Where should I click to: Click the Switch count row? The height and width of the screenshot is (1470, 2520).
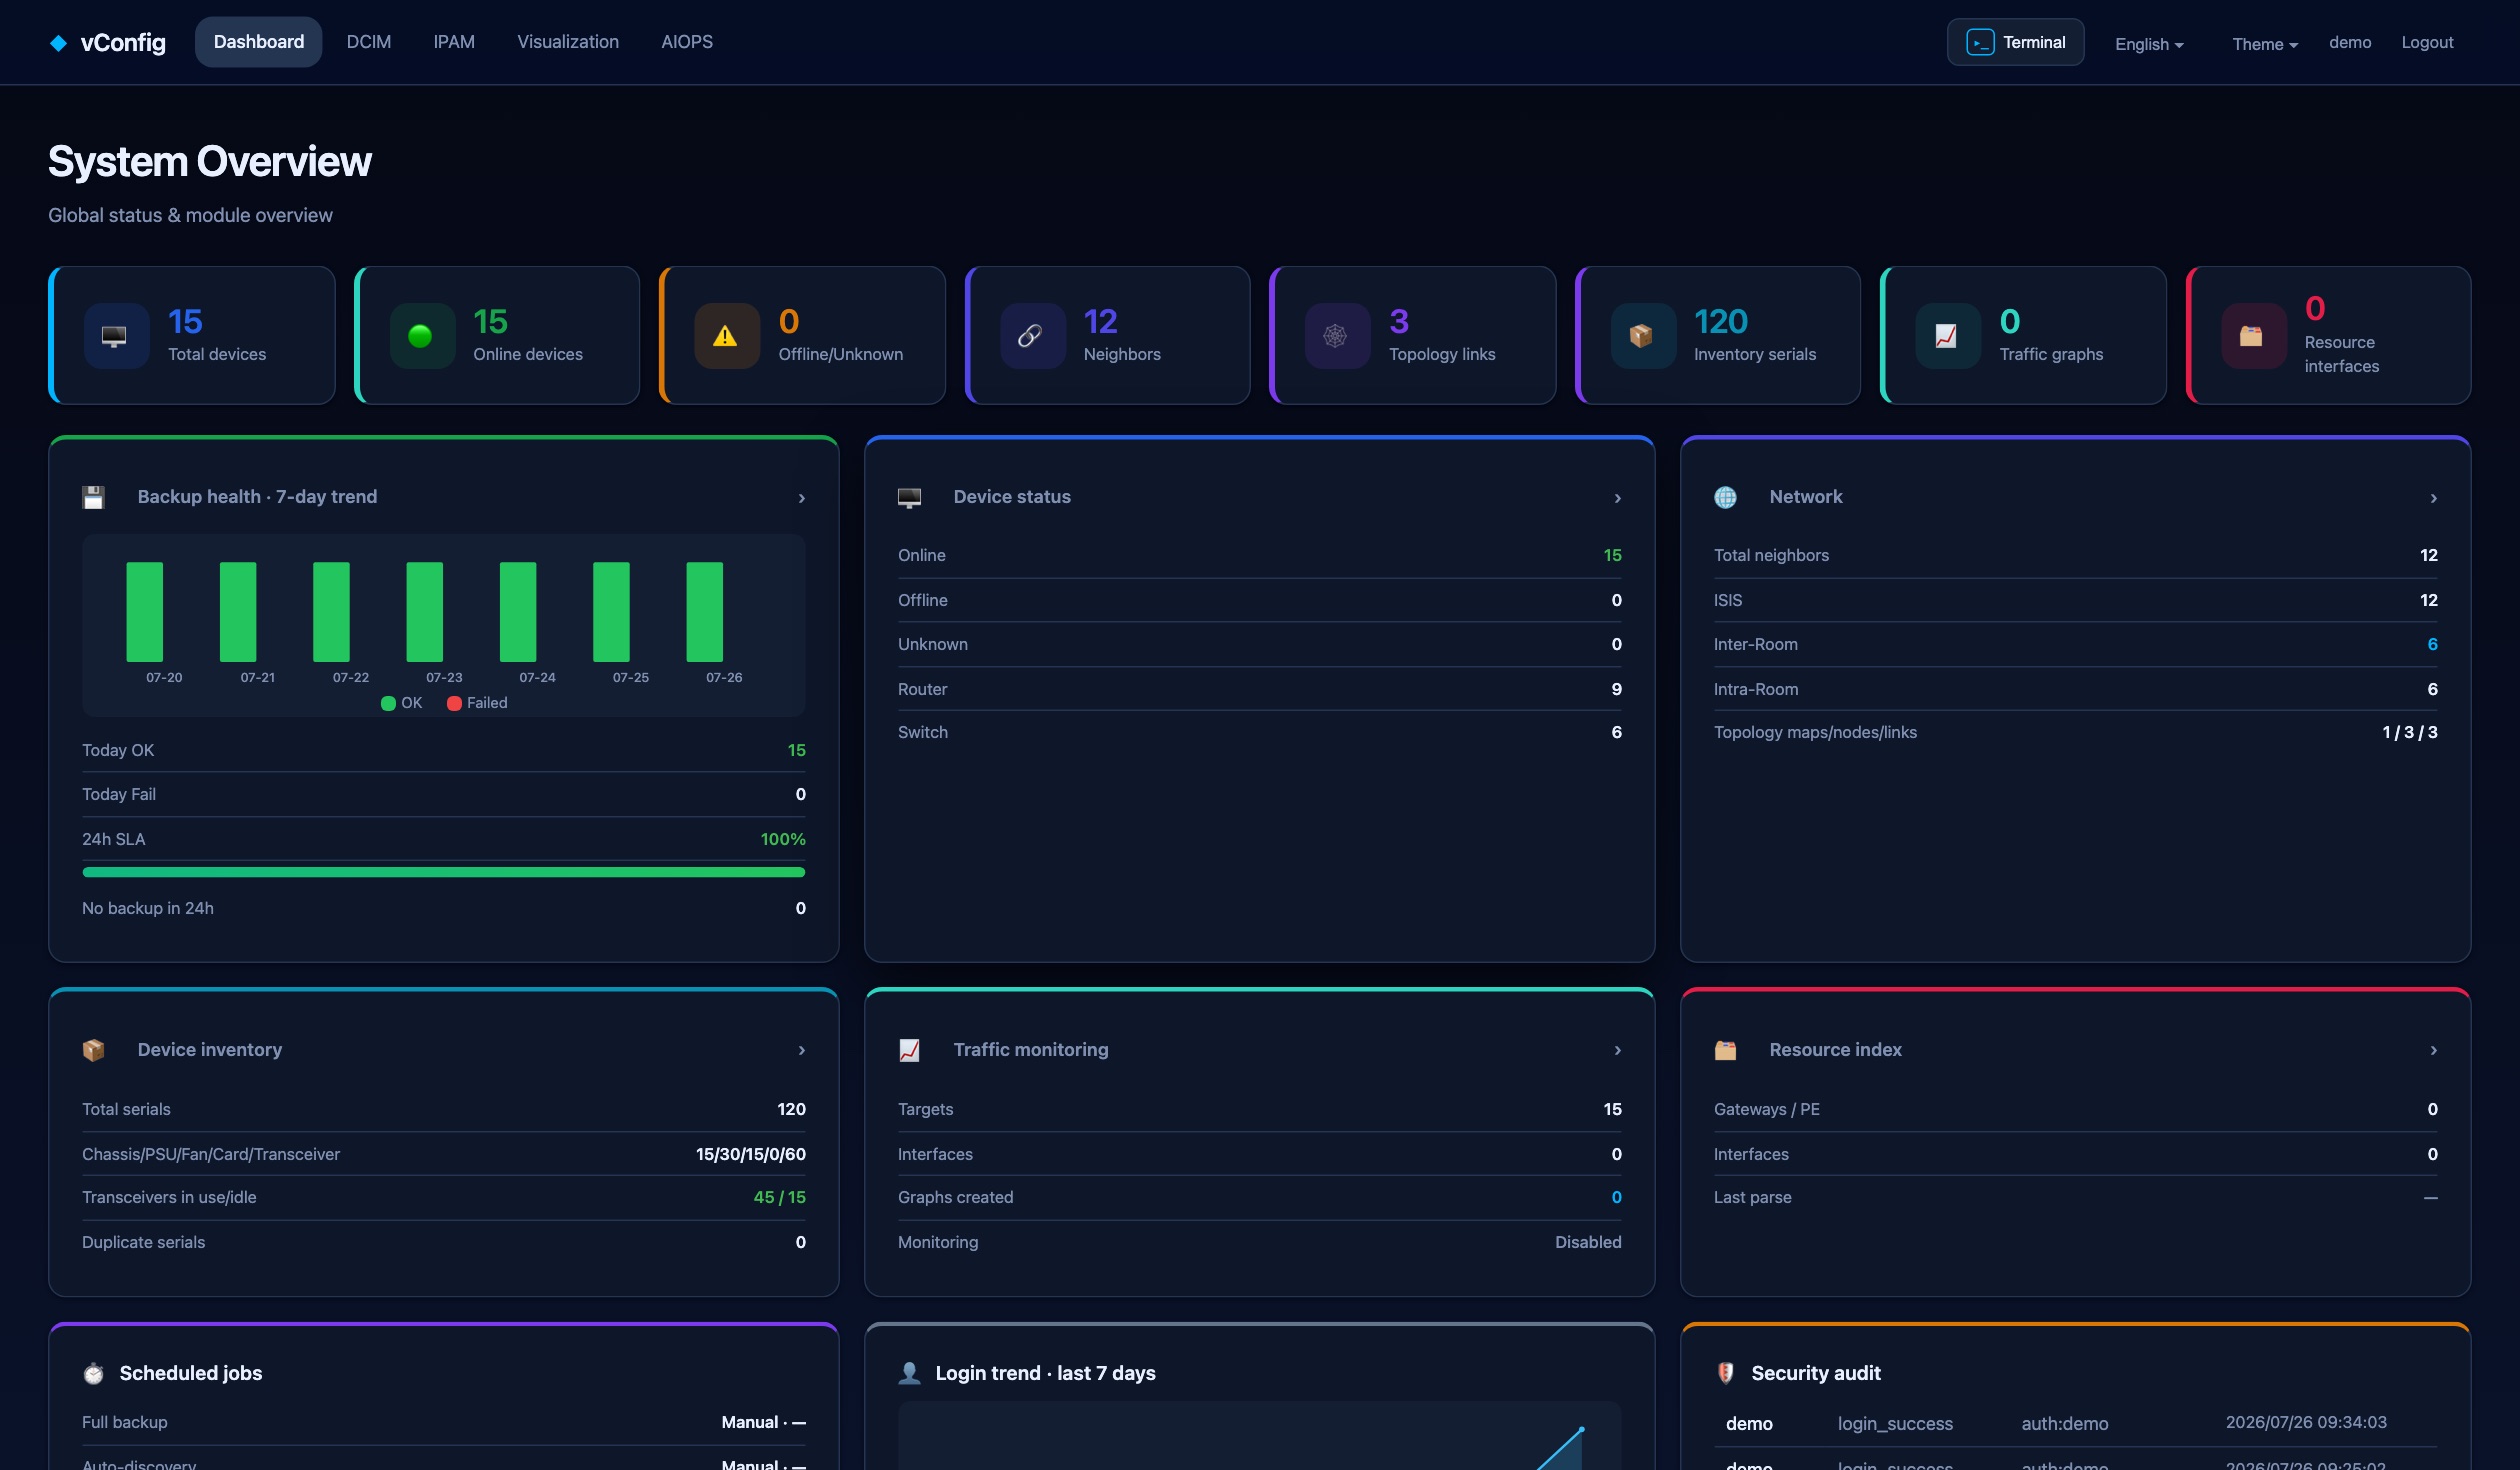[x=1260, y=733]
